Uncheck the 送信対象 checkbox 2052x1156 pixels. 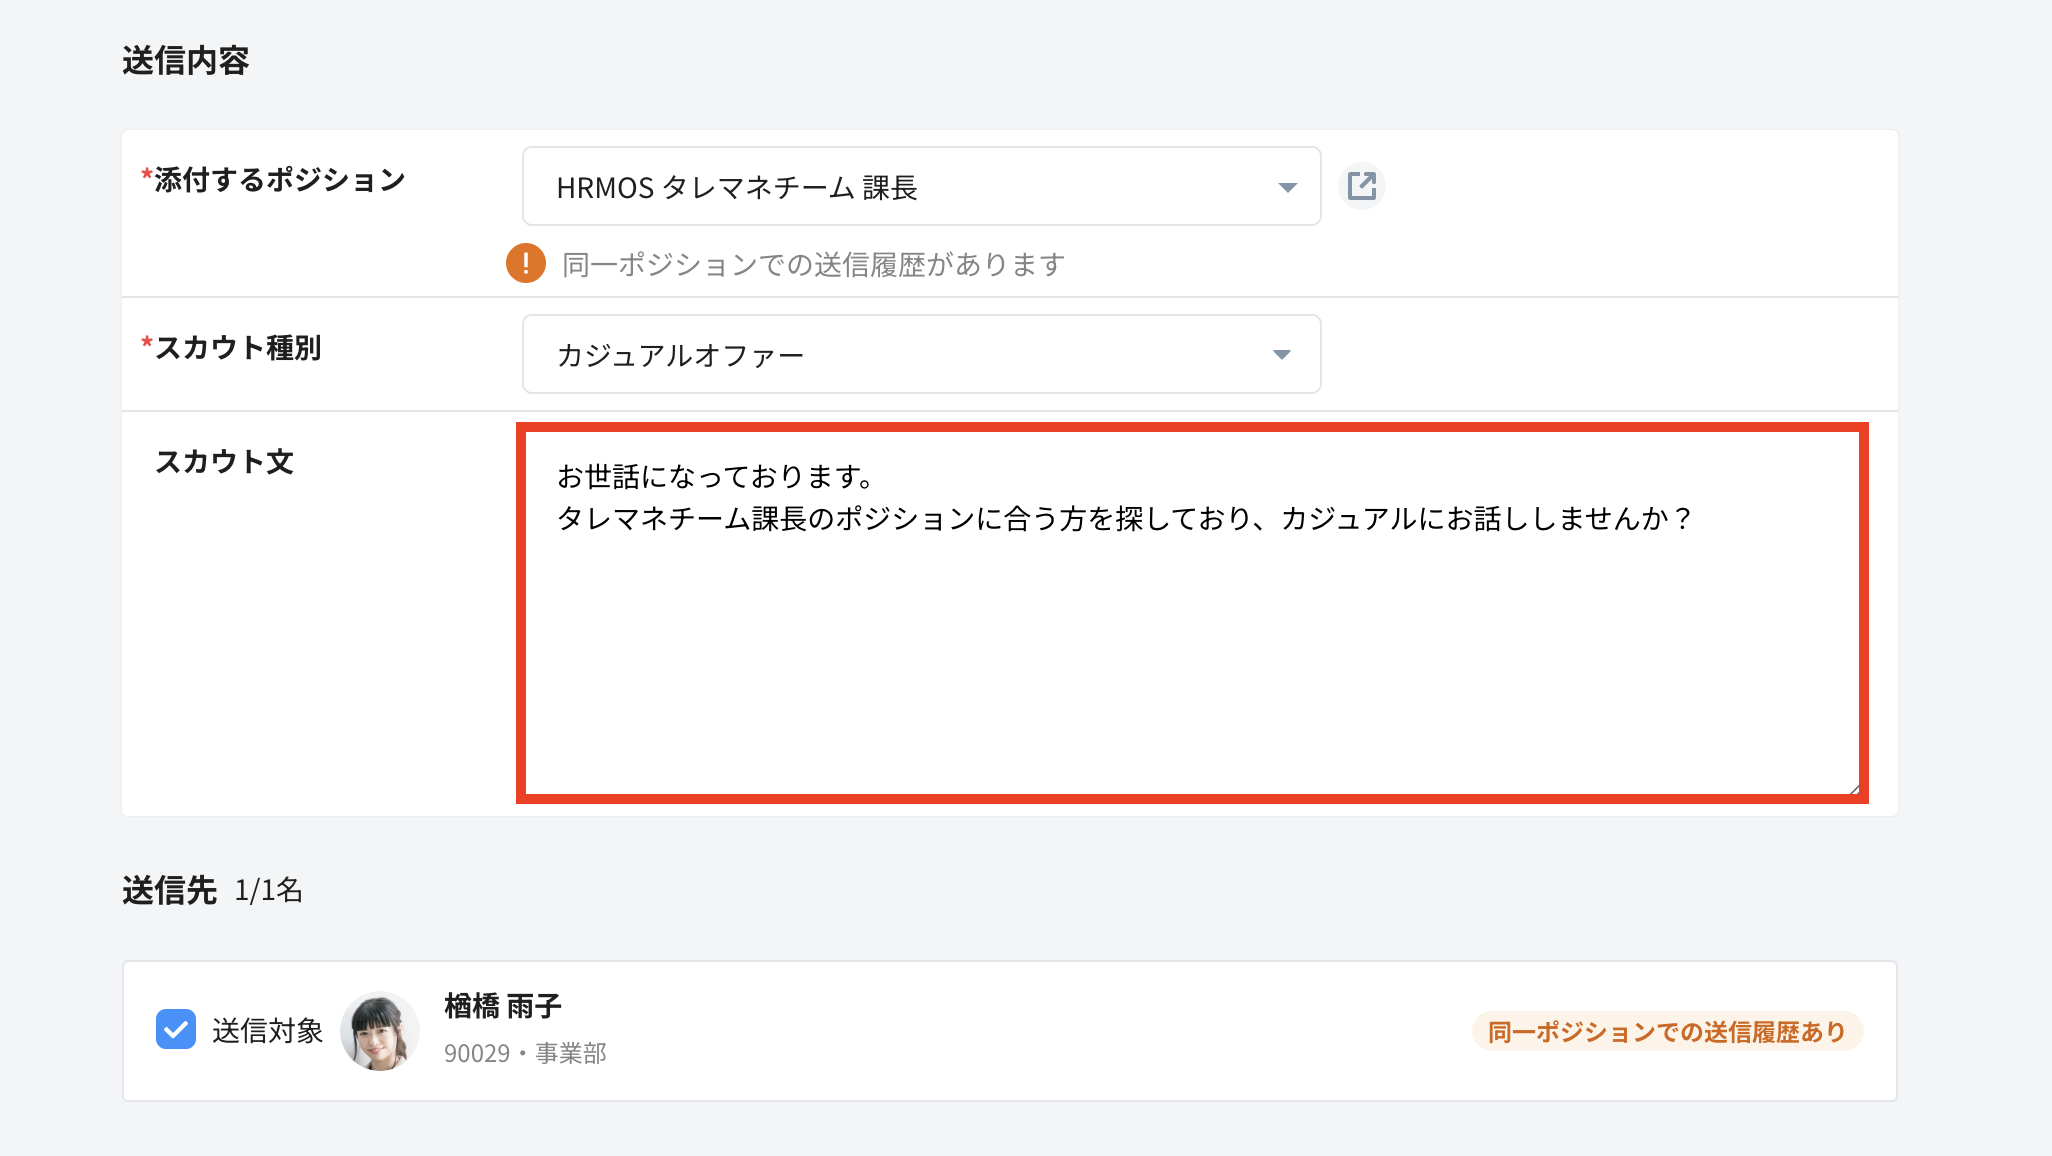176,1030
